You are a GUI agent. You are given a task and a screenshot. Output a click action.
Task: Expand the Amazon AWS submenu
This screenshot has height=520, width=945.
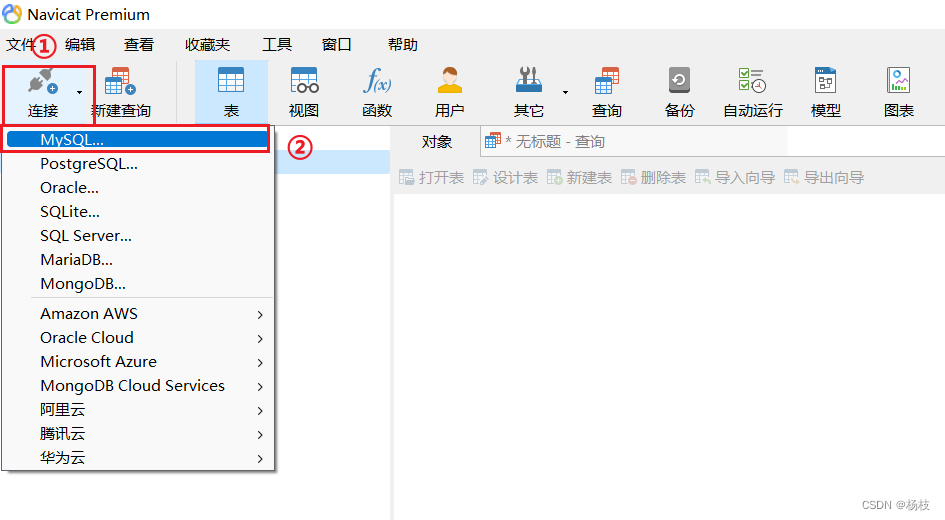point(137,314)
